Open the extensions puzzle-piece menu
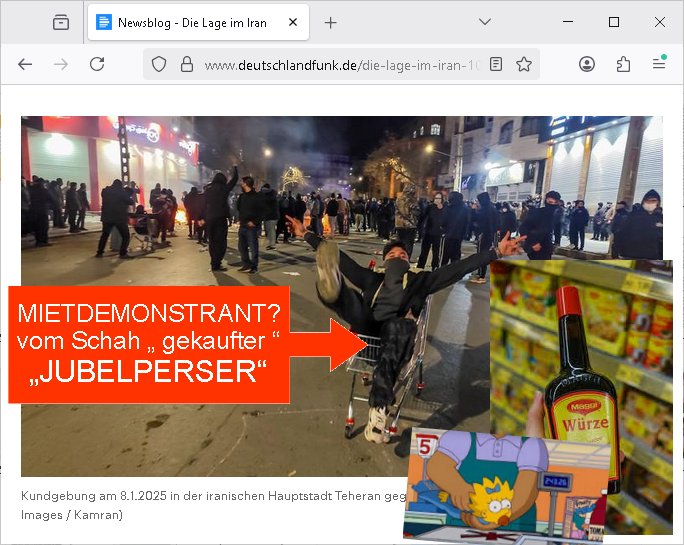The width and height of the screenshot is (684, 545). (x=623, y=64)
